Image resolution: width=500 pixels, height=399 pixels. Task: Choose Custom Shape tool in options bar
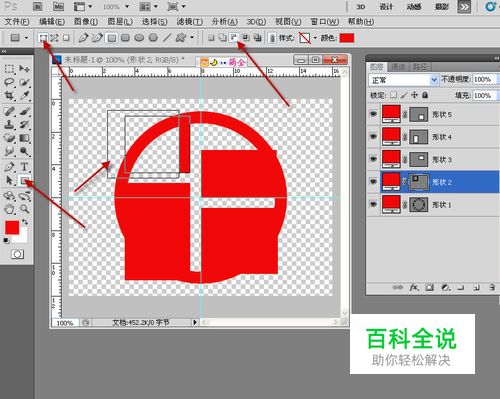[181, 38]
